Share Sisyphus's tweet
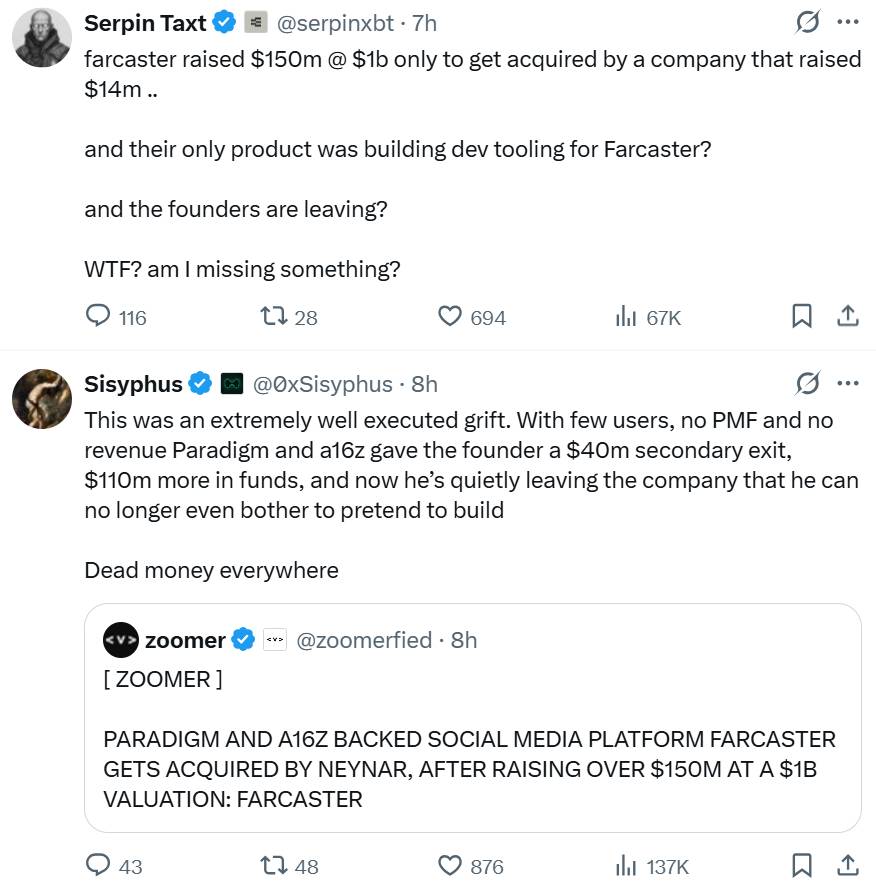This screenshot has width=876, height=890. tap(847, 865)
